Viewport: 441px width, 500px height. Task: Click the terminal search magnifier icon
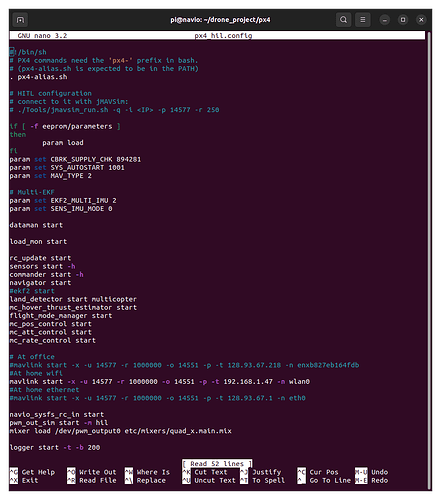tap(343, 20)
